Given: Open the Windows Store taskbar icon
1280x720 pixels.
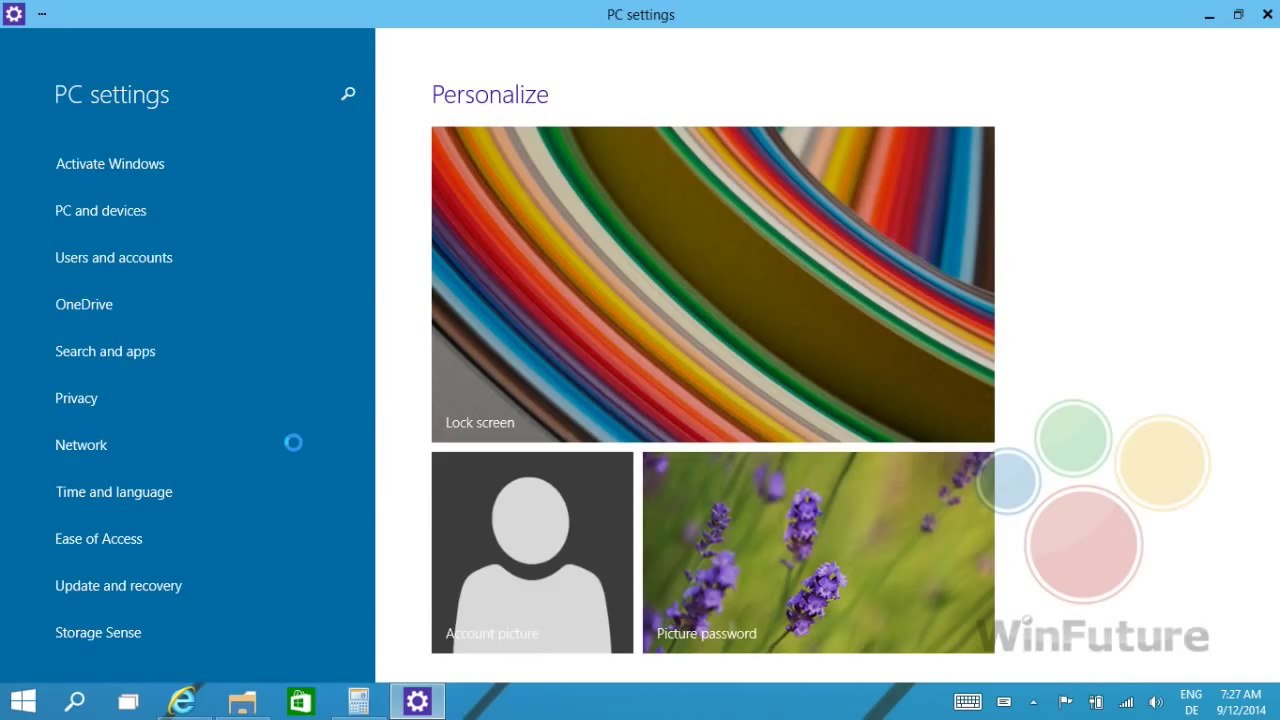Looking at the screenshot, I should coord(300,701).
